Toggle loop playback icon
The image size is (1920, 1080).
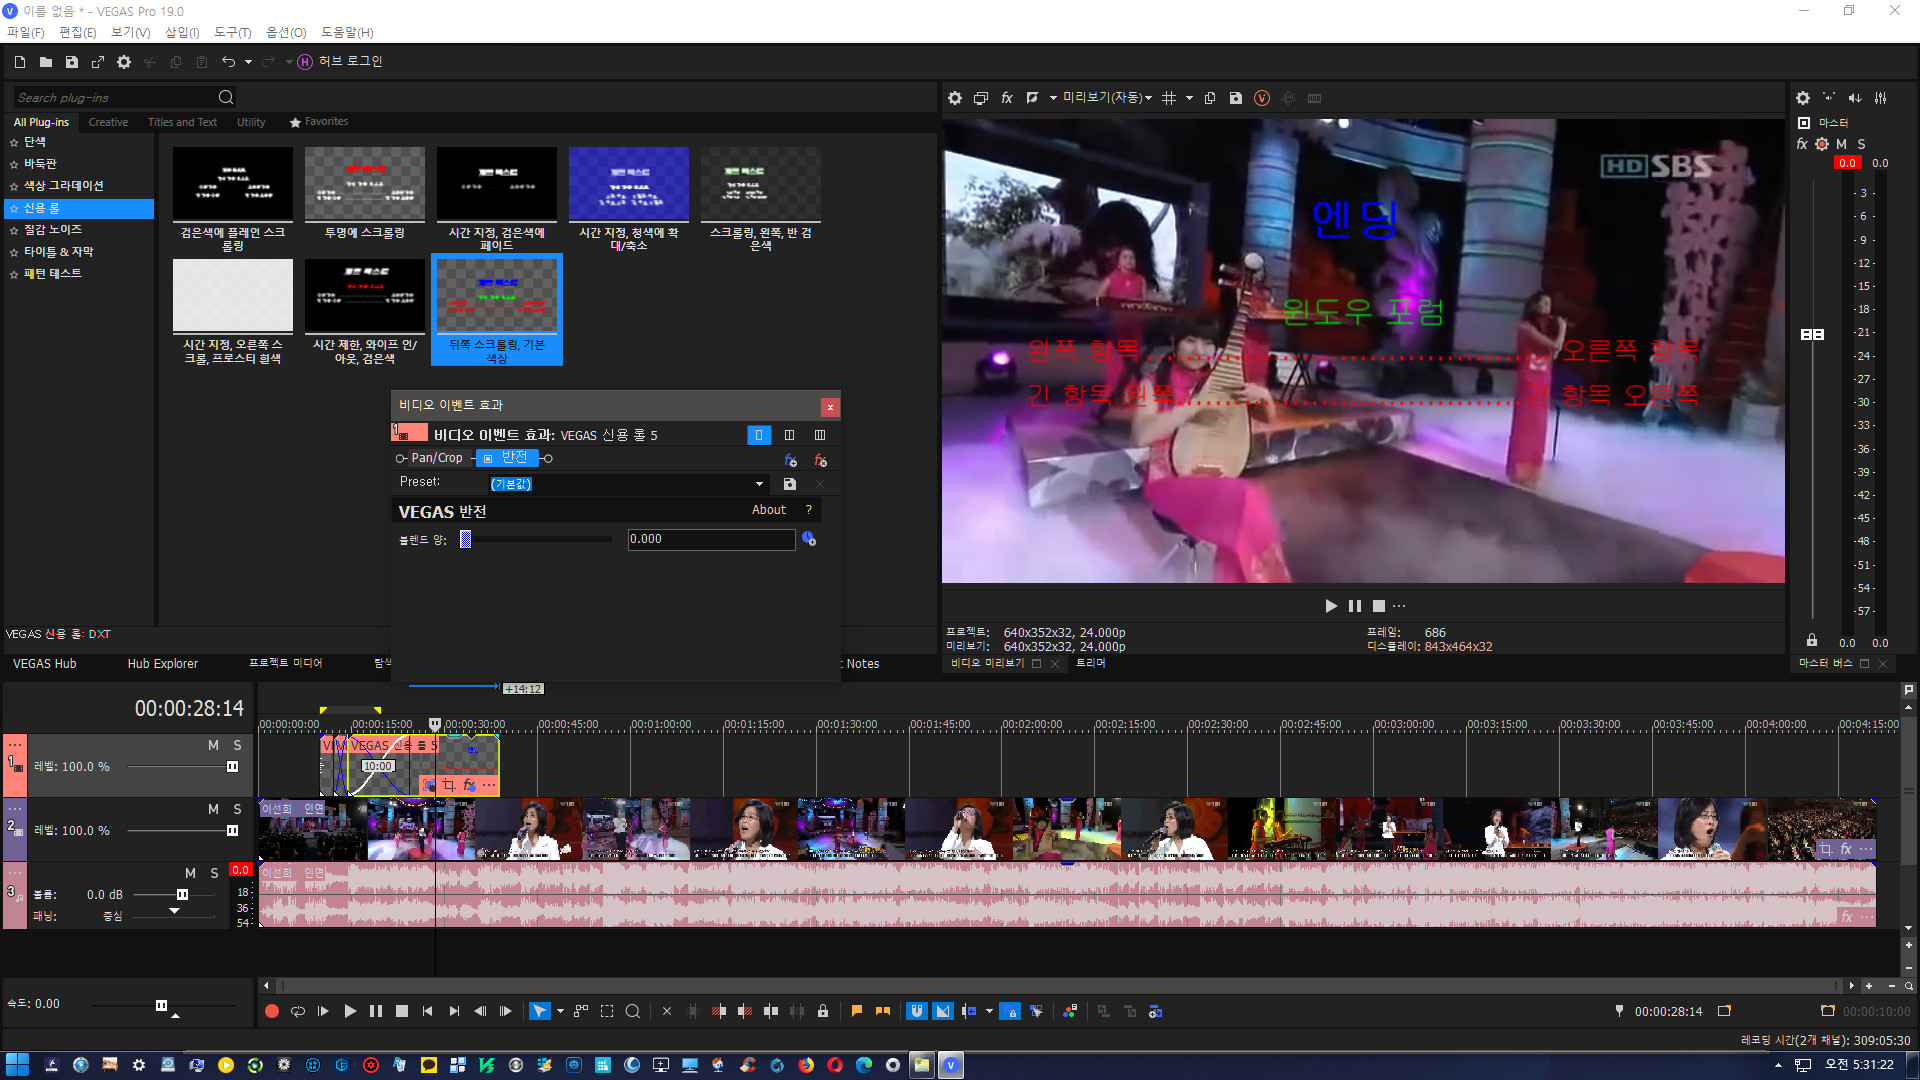click(x=298, y=1011)
